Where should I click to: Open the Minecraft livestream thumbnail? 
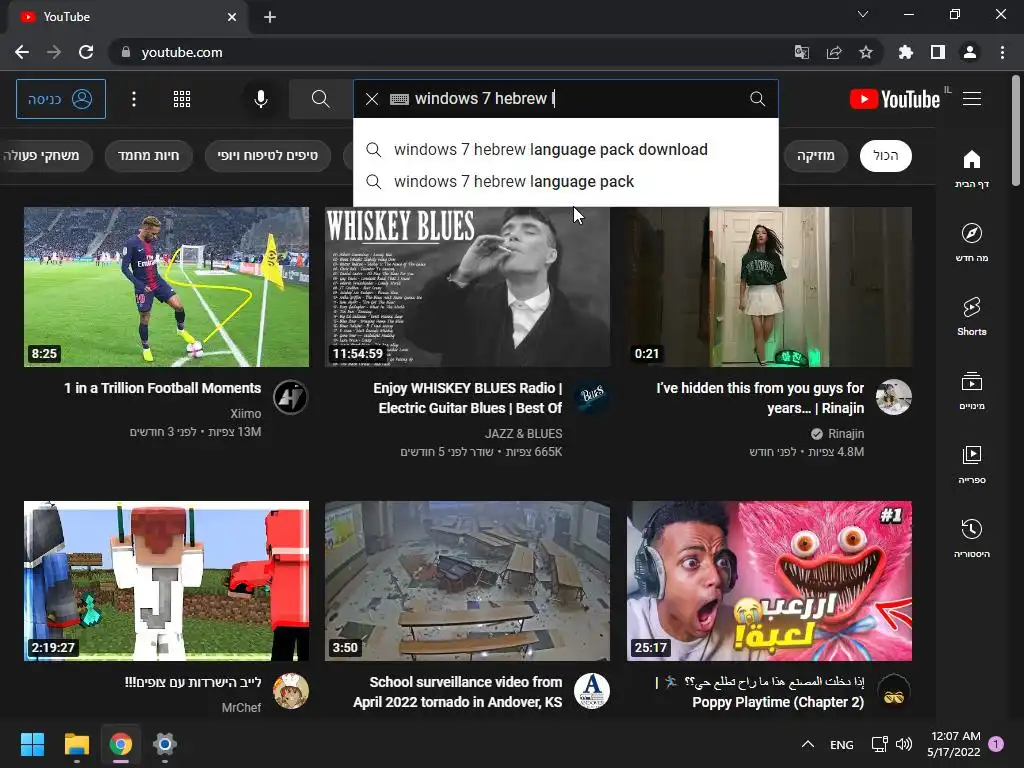click(x=167, y=581)
